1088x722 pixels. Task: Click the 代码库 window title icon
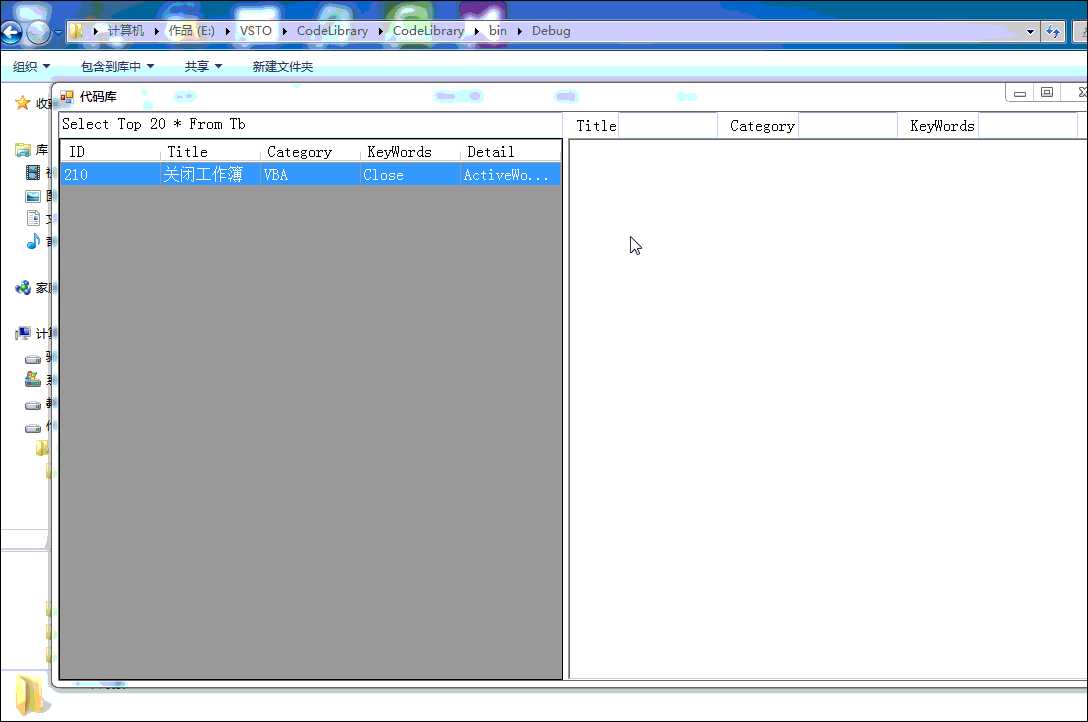coord(67,96)
